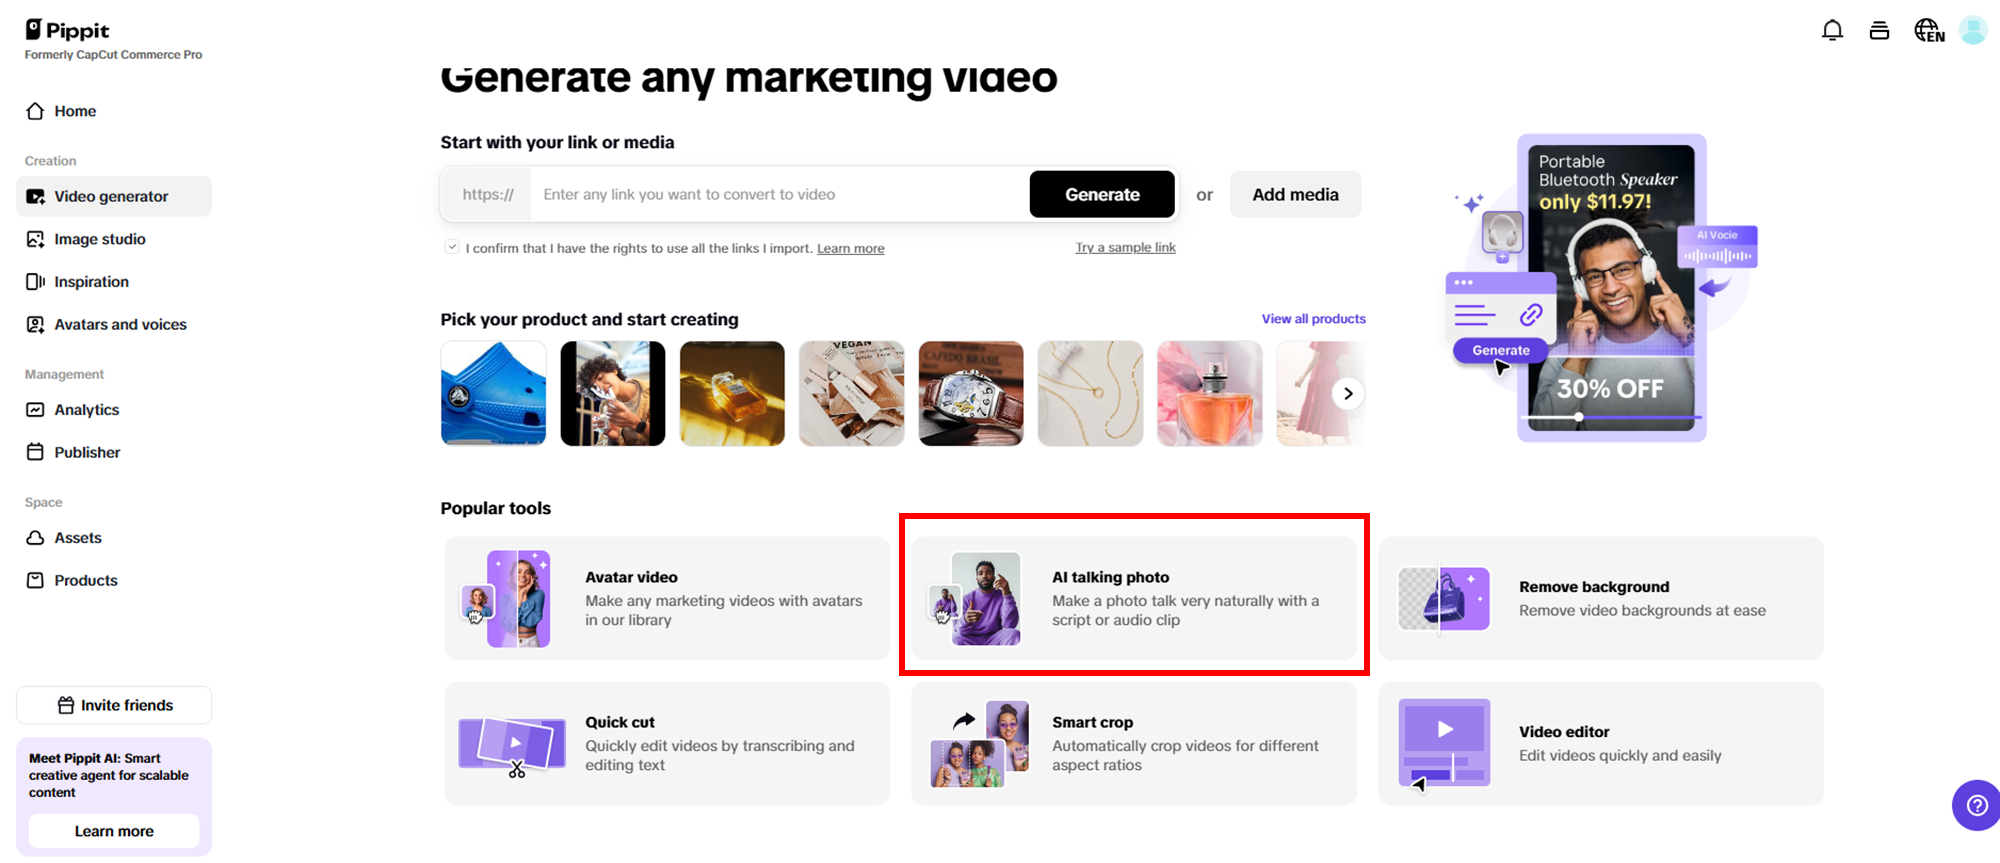This screenshot has width=2000, height=863.
Task: Click the notifications bell icon
Action: [x=1832, y=30]
